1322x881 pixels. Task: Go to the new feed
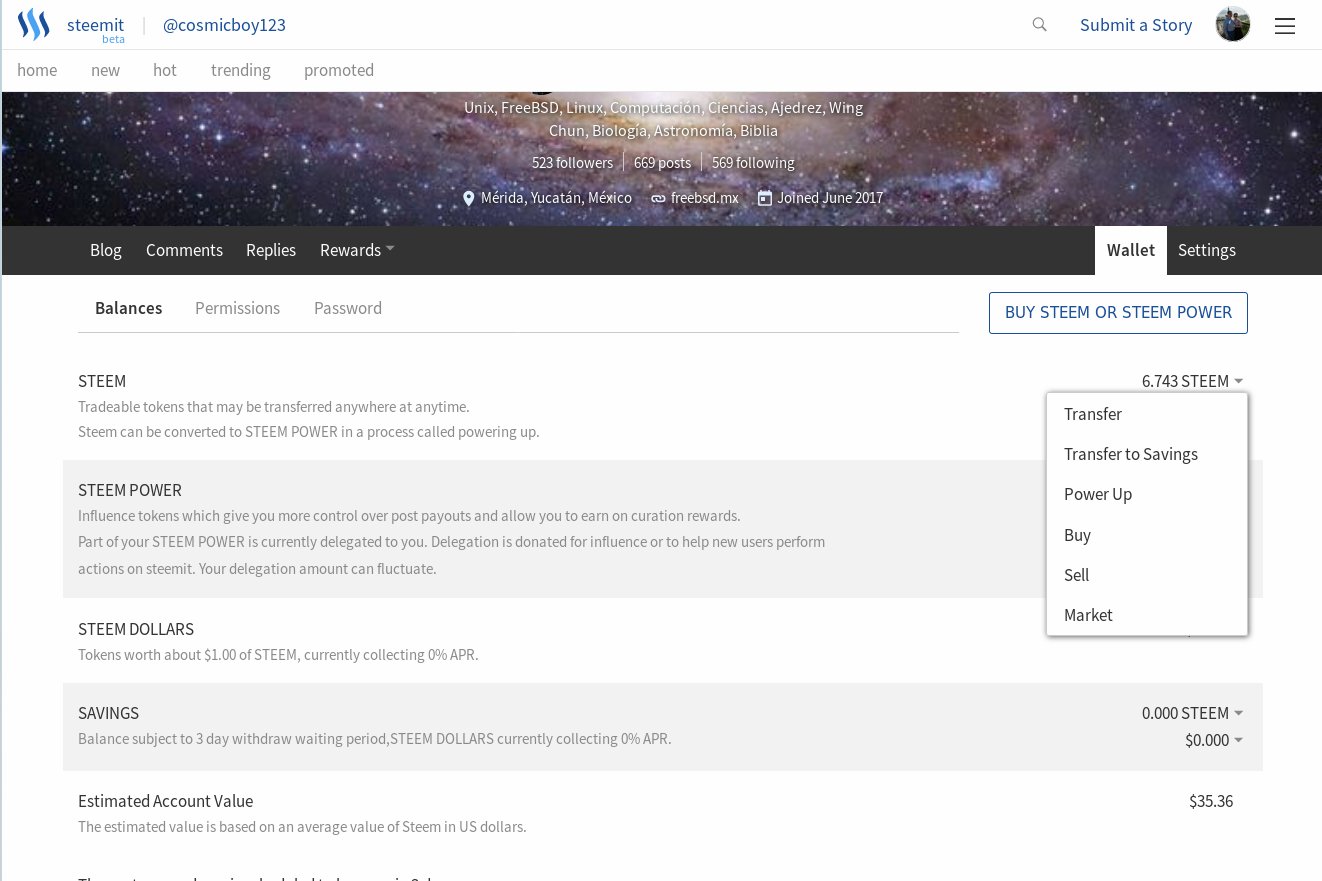coord(105,70)
